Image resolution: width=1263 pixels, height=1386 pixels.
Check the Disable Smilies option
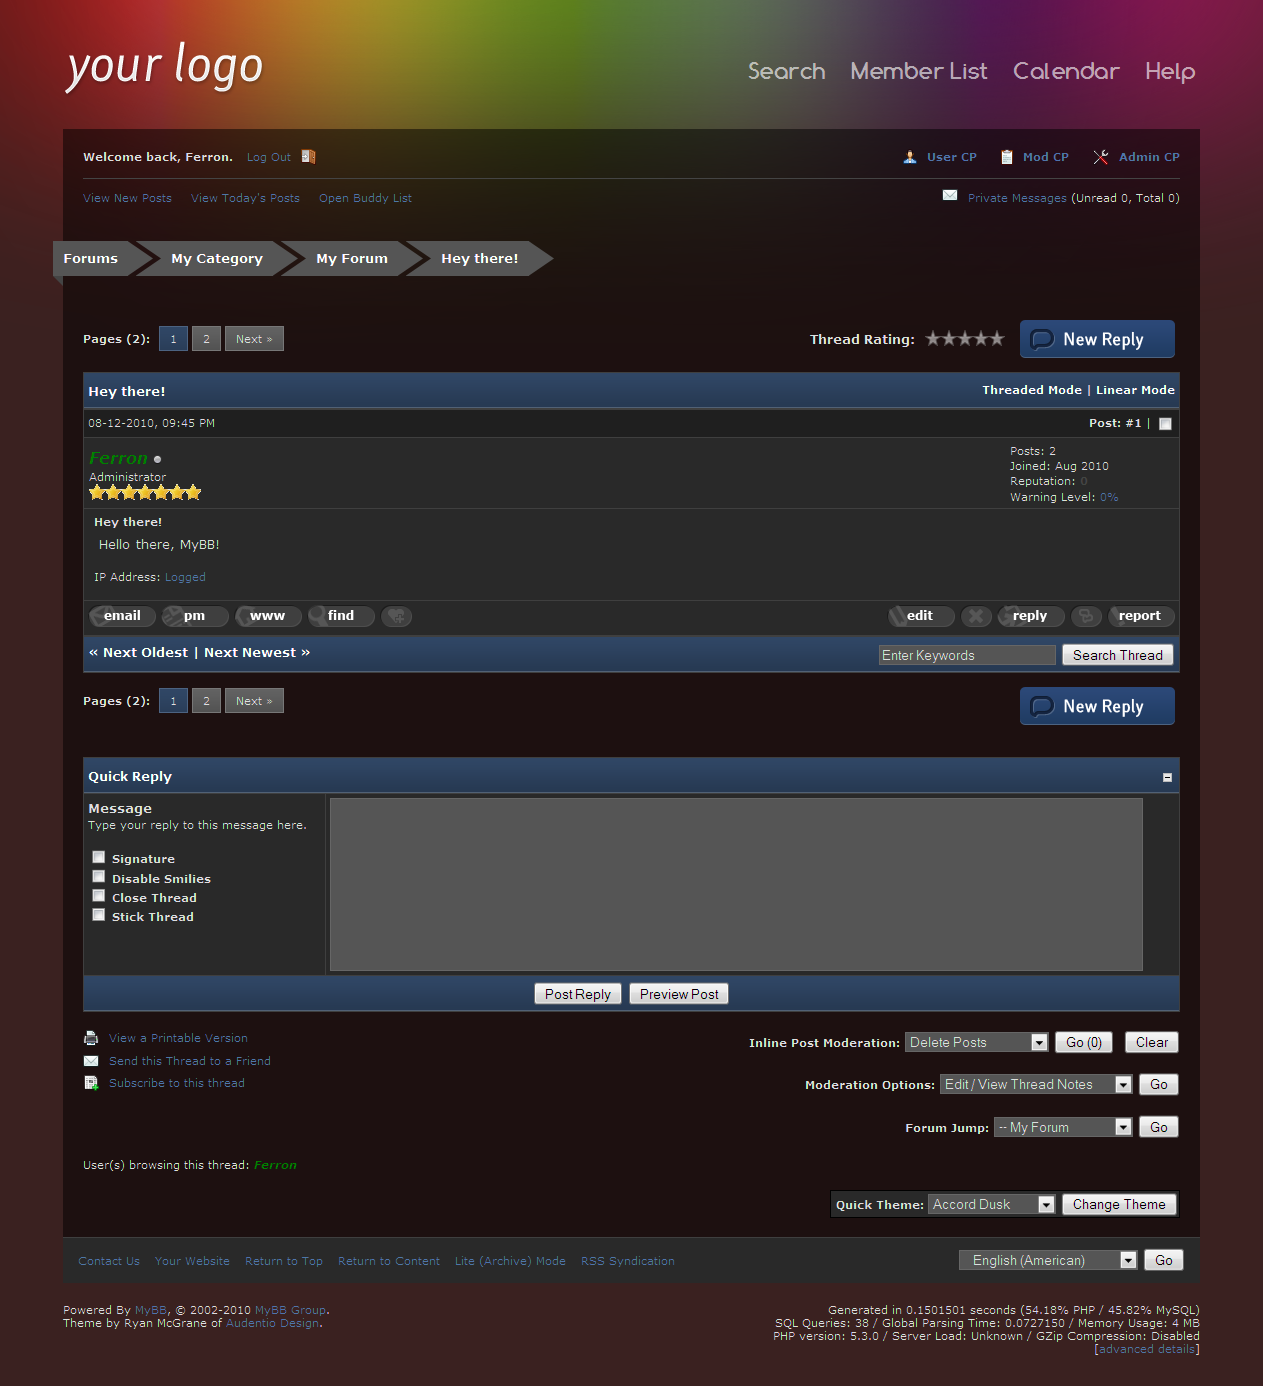pos(99,877)
